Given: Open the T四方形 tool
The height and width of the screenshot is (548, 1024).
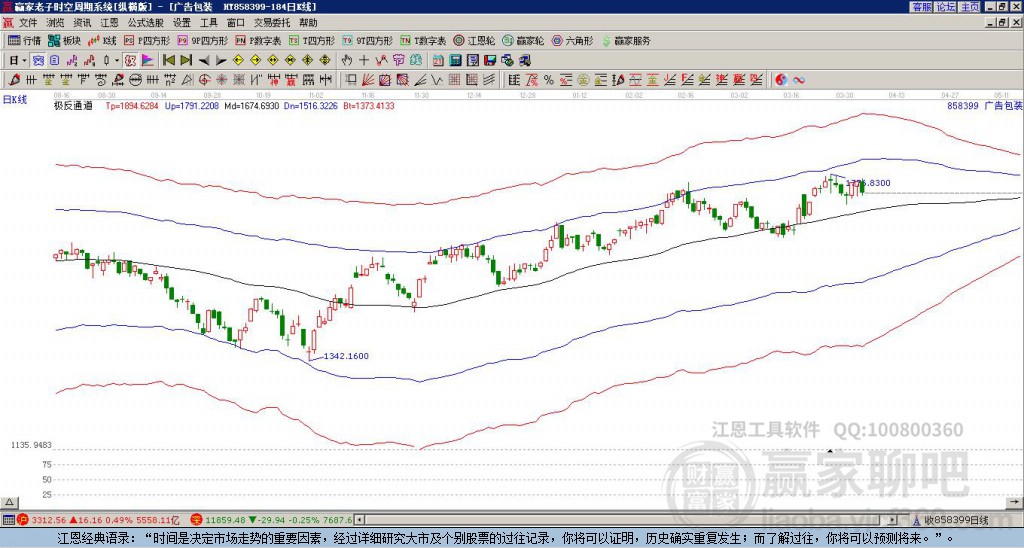Looking at the screenshot, I should pyautogui.click(x=312, y=40).
